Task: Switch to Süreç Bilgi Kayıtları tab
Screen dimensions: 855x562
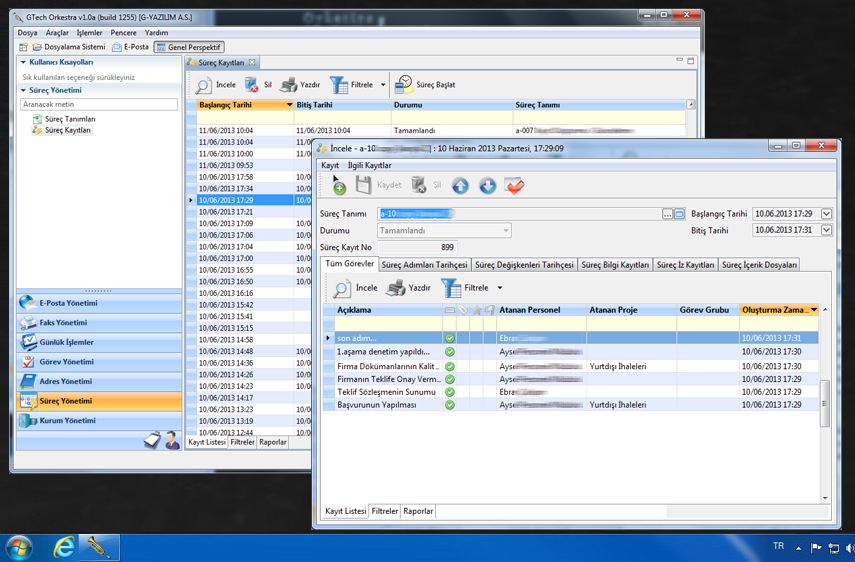Action: coord(615,265)
